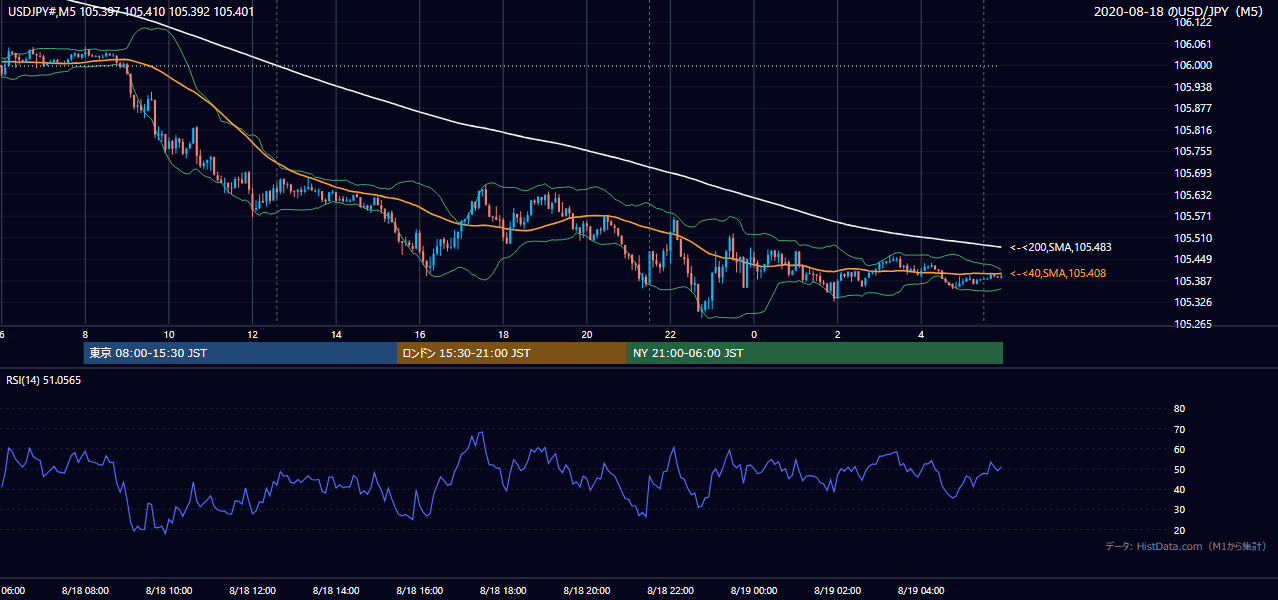The image size is (1278, 600).
Task: Click hour label 18 under the price chart
Action: tap(503, 334)
